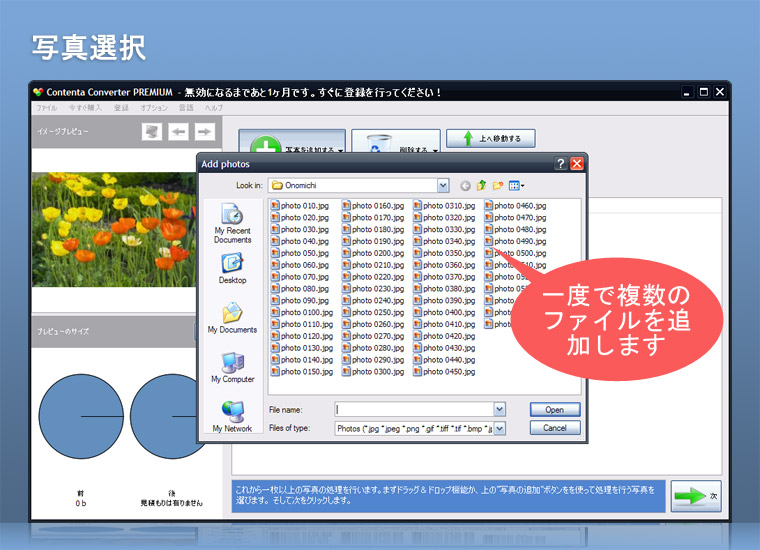The image size is (760, 550).
Task: Select file photo 0100.jpg
Action: click(302, 313)
